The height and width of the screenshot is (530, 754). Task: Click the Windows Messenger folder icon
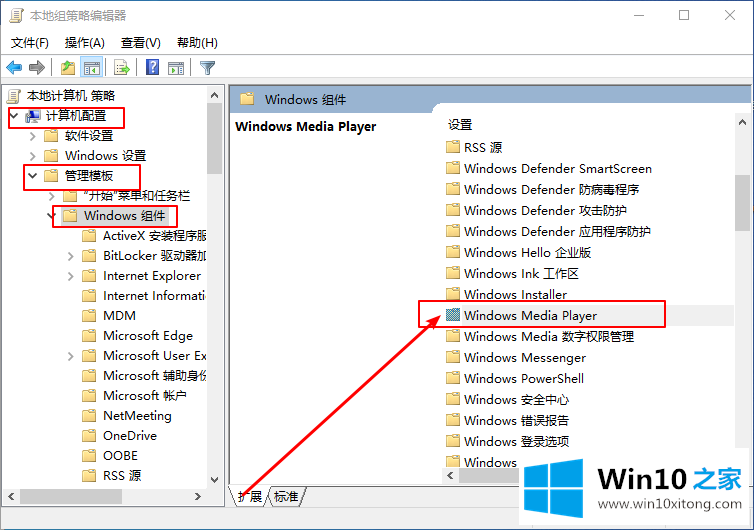[452, 357]
